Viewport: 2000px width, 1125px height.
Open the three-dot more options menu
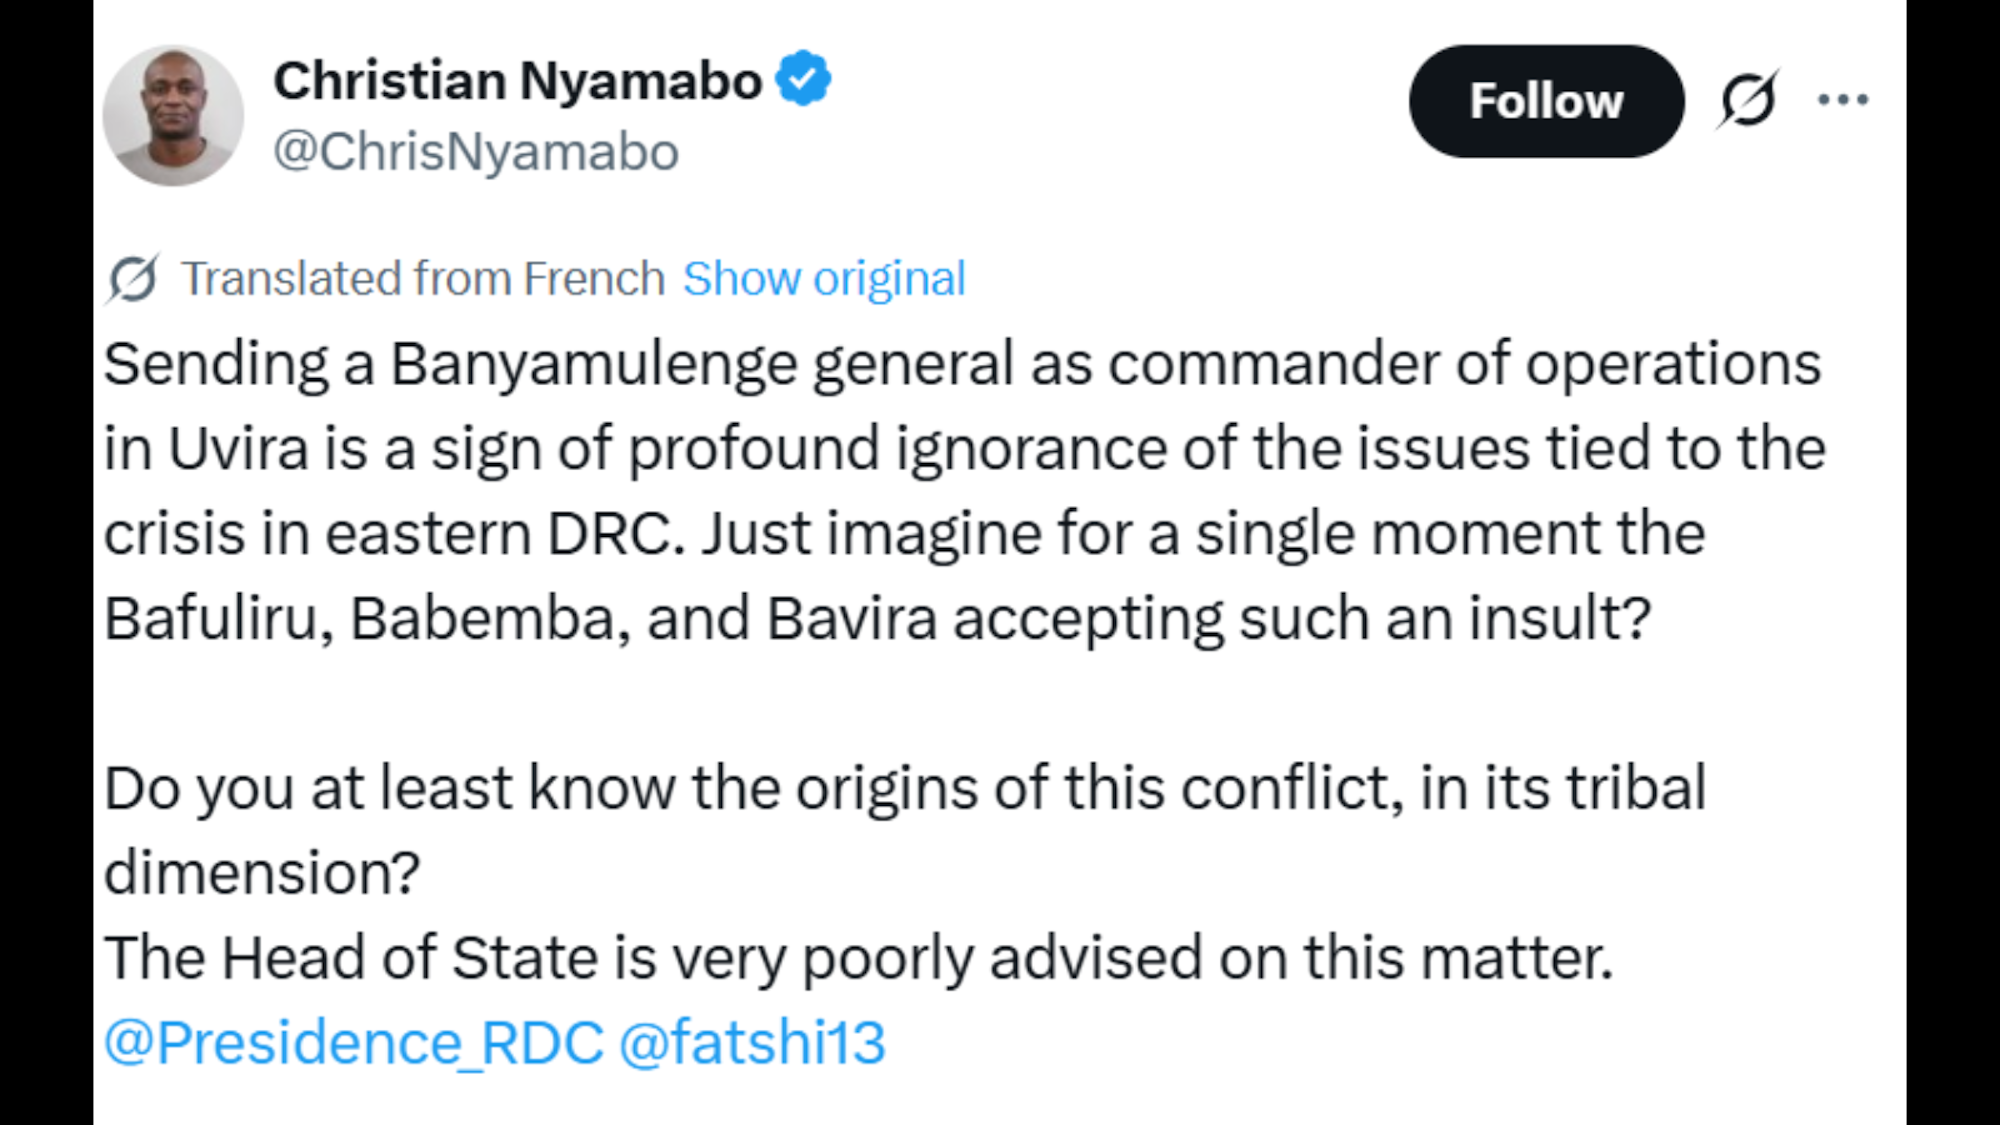click(x=1843, y=100)
